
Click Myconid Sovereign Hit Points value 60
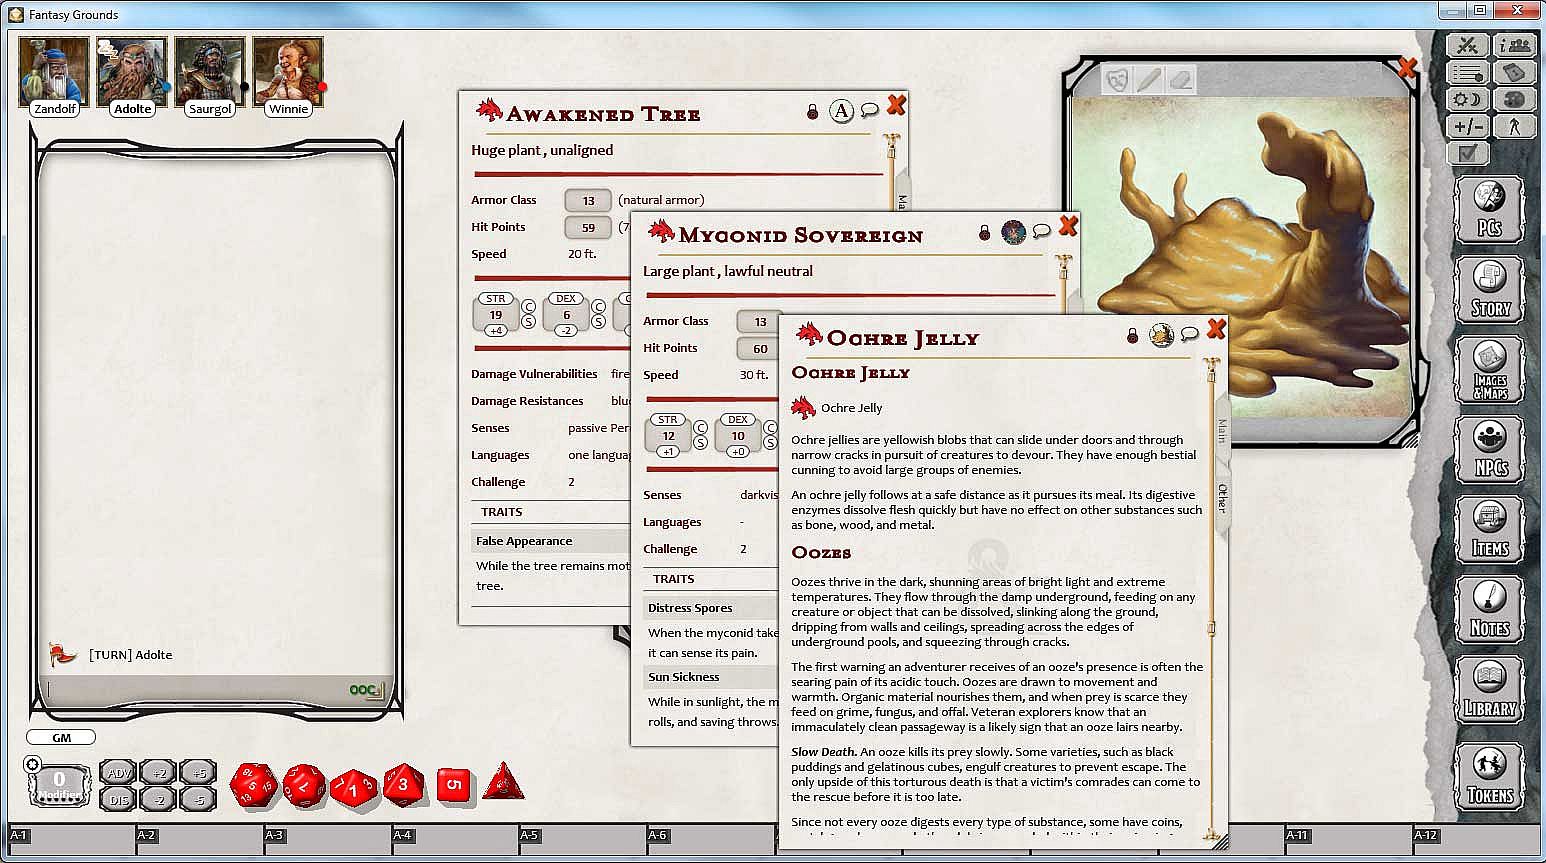click(760, 348)
